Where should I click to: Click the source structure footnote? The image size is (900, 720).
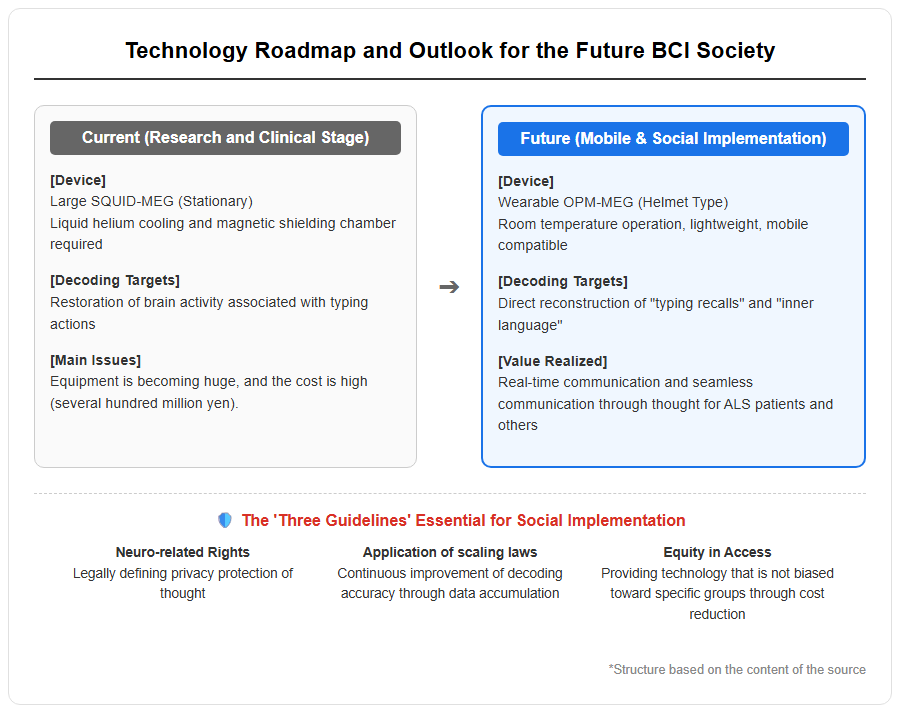737,669
